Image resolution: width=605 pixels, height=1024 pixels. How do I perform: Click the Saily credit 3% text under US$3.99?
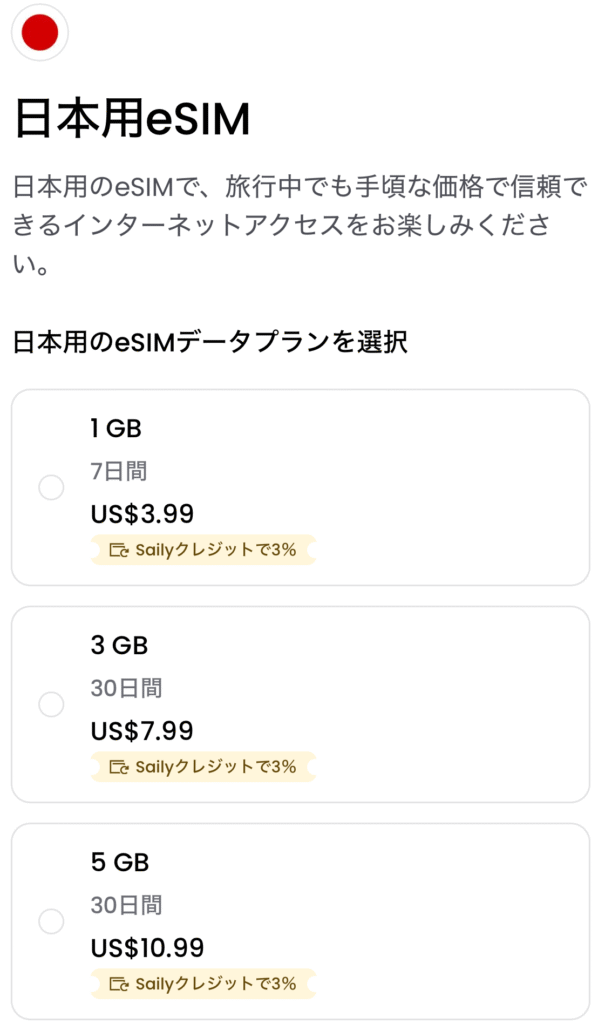point(215,550)
